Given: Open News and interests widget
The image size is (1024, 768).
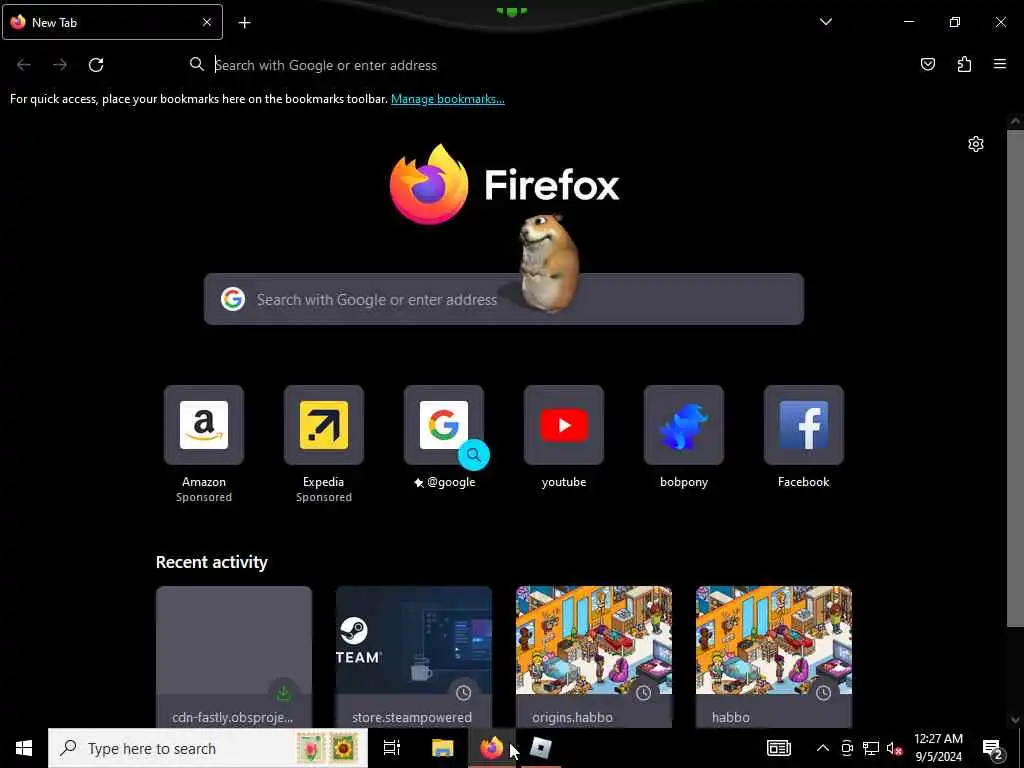Looking at the screenshot, I should [x=778, y=748].
